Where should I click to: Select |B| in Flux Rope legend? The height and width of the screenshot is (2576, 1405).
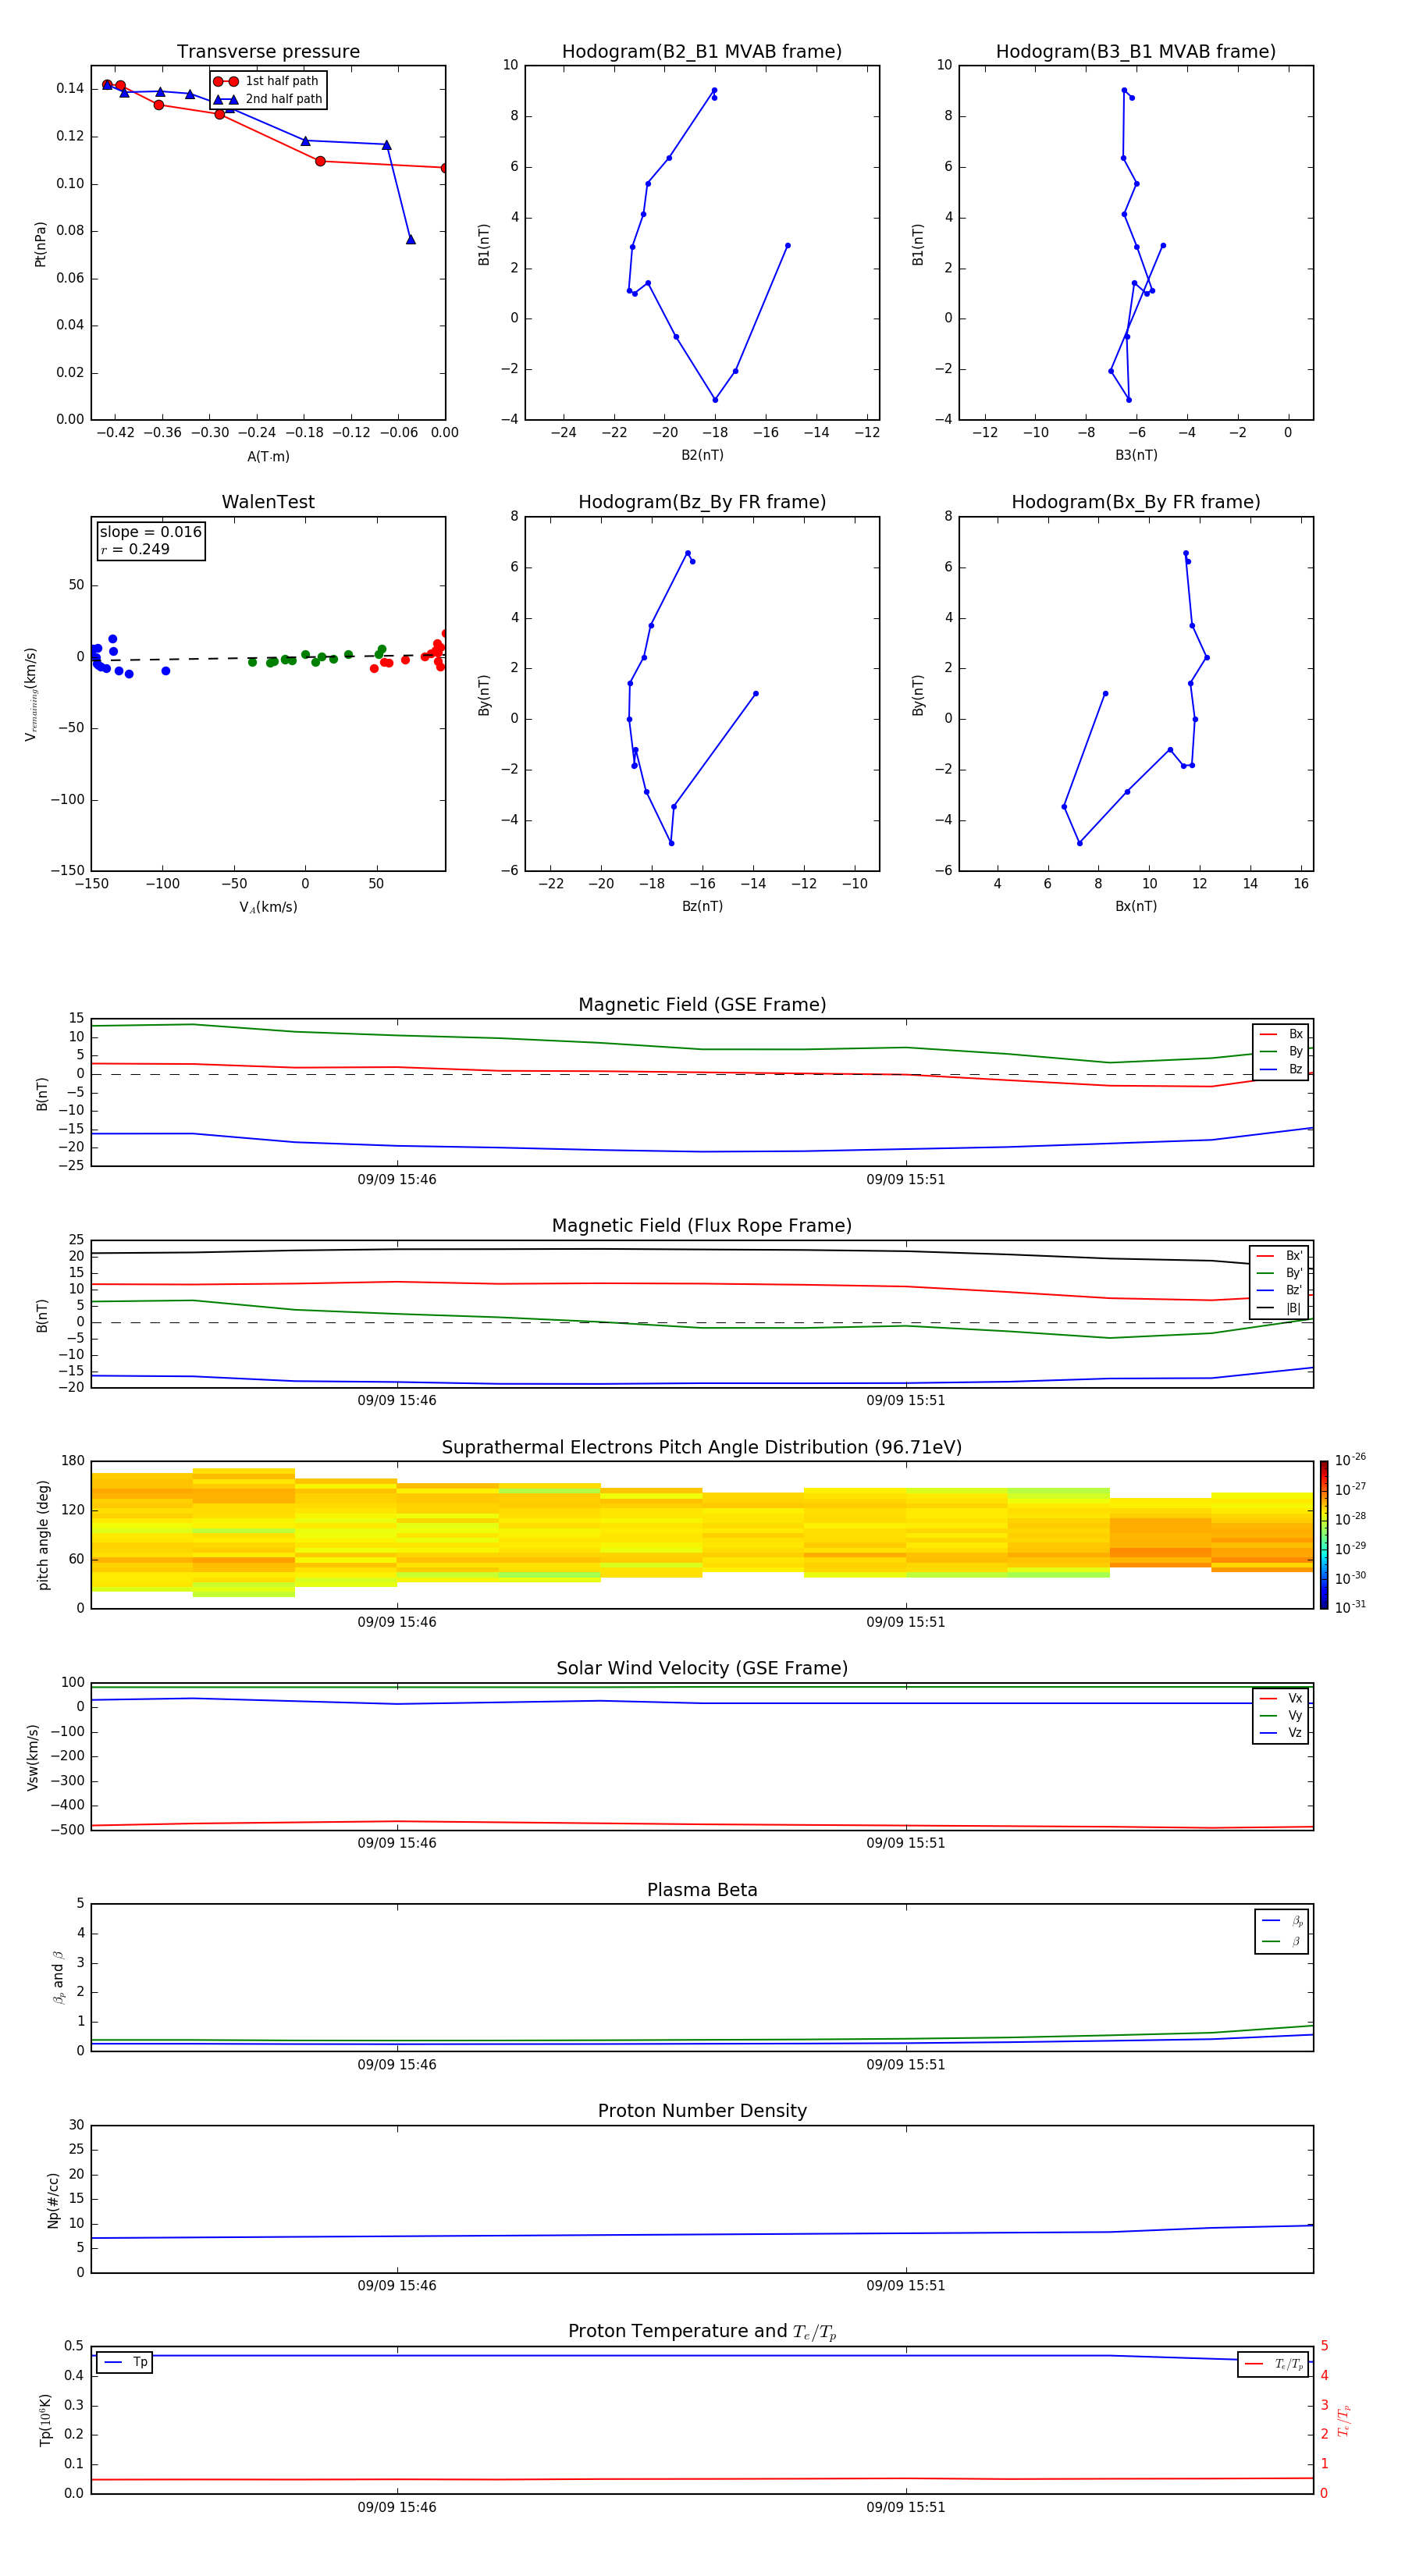pos(1280,1308)
